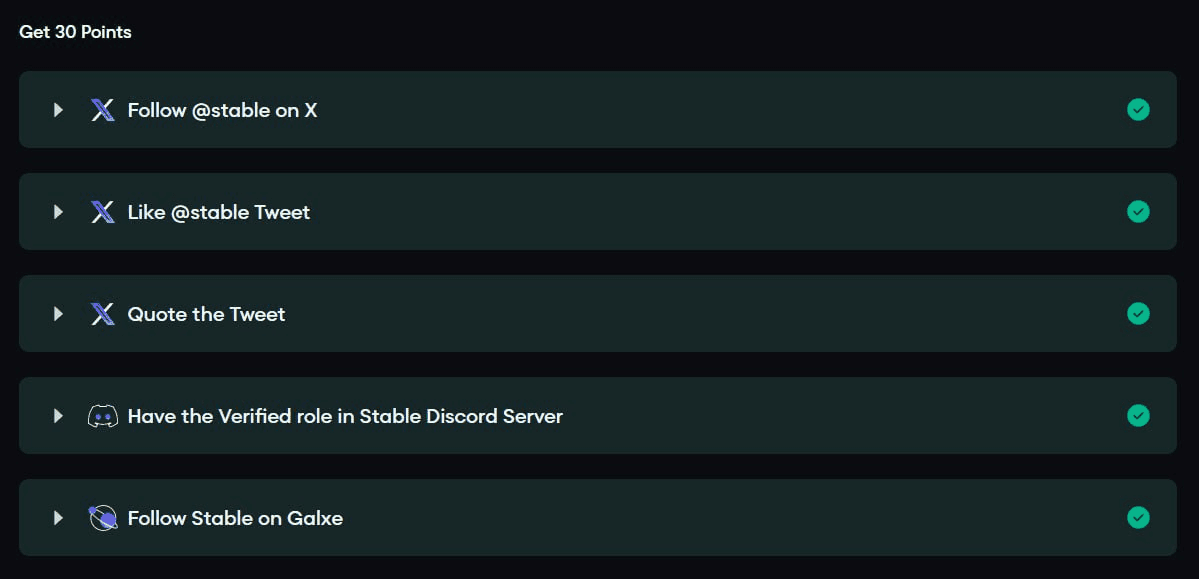Click green checkmark on Follow Stable on Galxe
Viewport: 1199px width, 579px height.
point(1139,518)
